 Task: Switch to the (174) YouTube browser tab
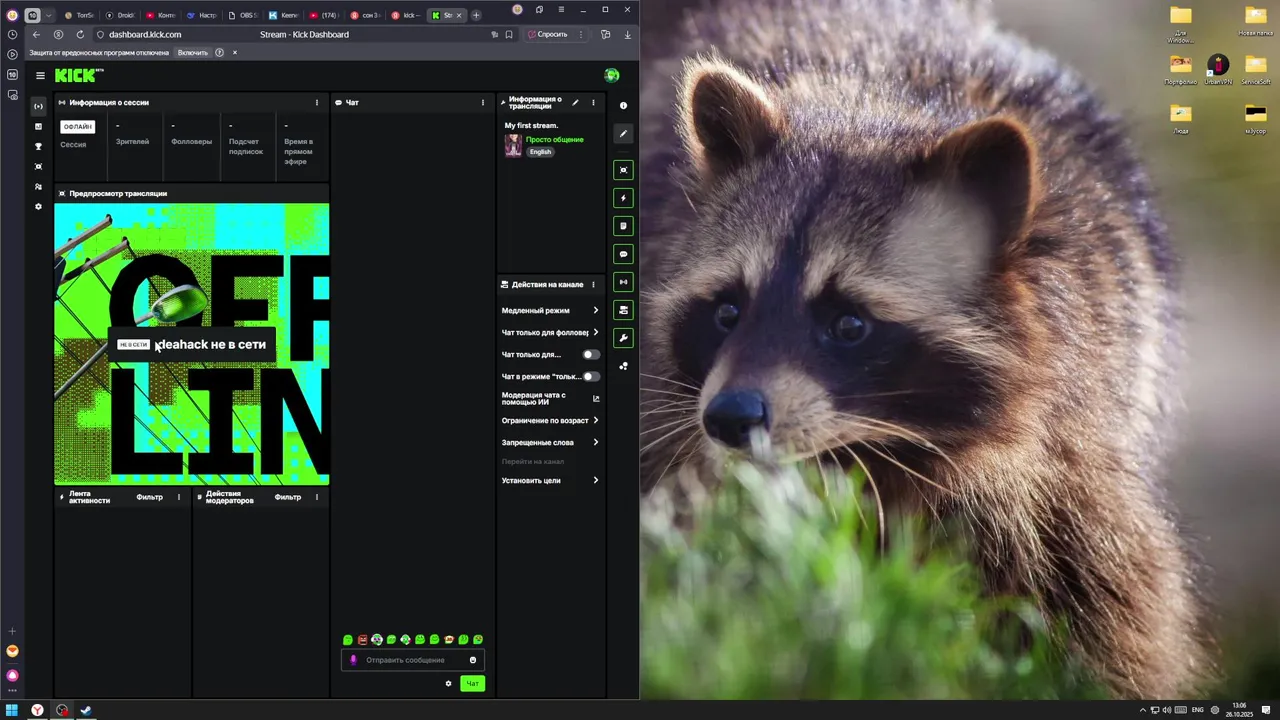[325, 15]
